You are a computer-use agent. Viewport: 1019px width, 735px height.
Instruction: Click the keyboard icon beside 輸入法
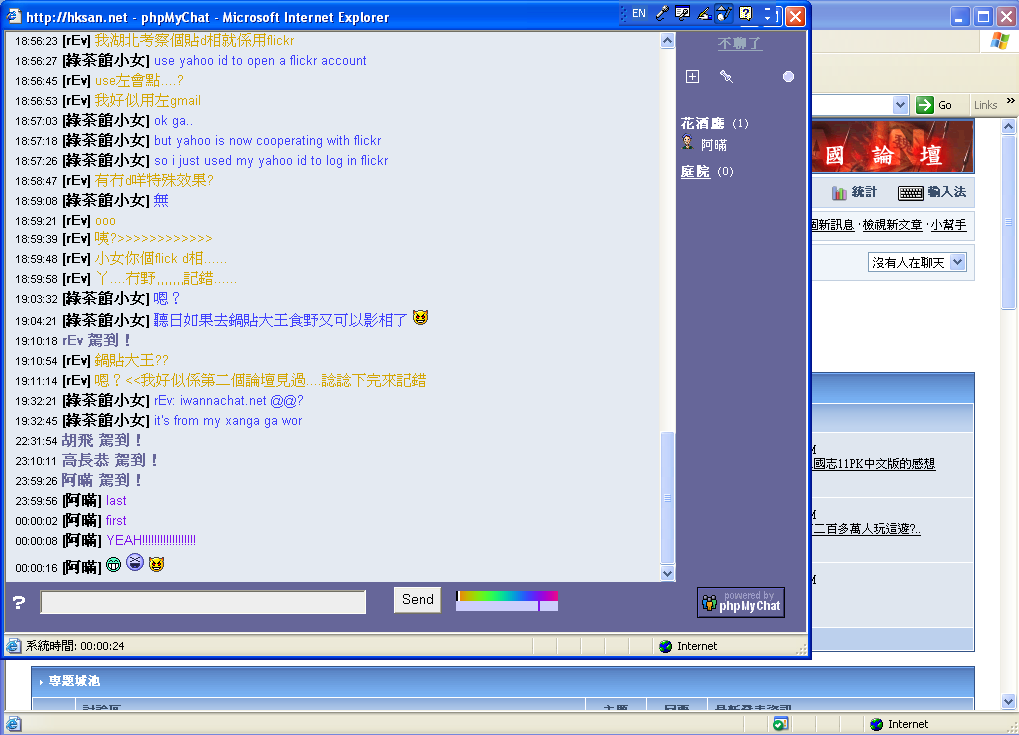[x=910, y=192]
